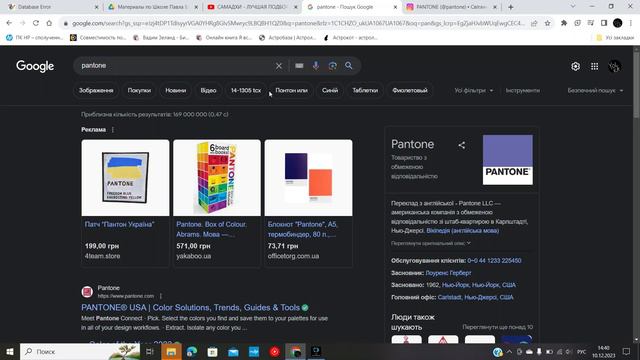This screenshot has height=360, width=640.
Task: Open PANTONE USA Color Solutions result
Action: [x=190, y=307]
